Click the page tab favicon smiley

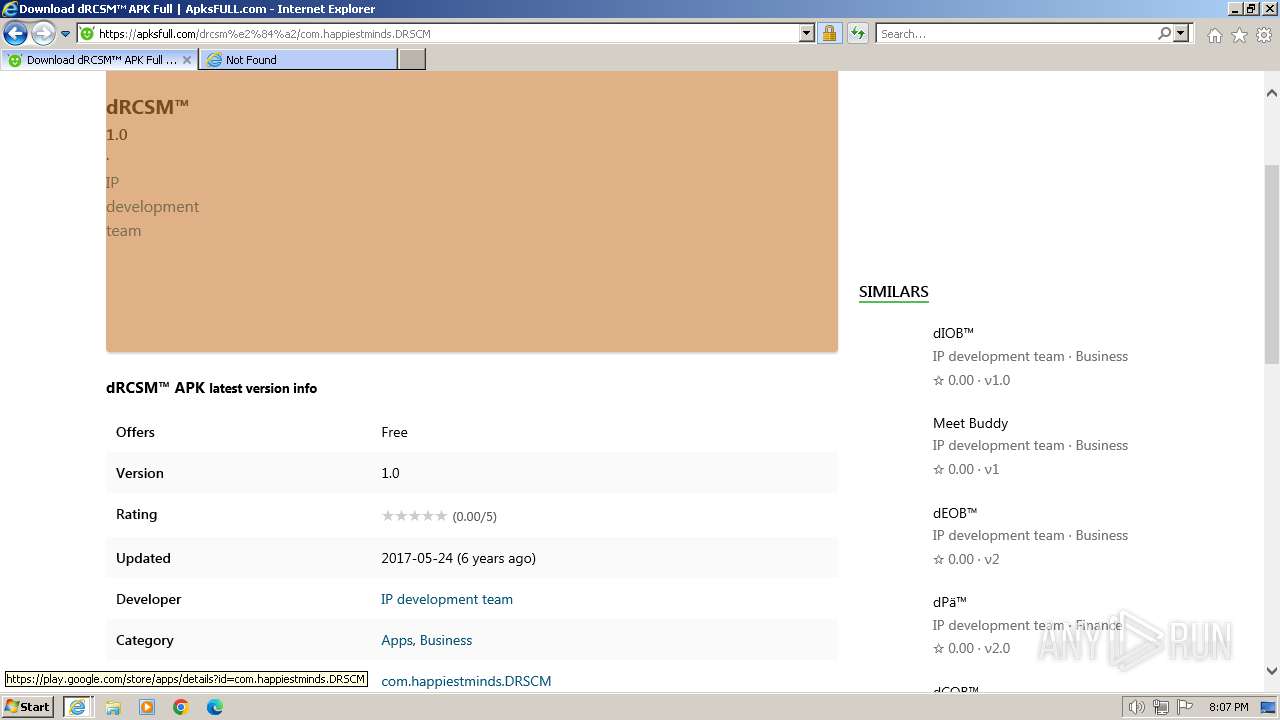[x=14, y=60]
